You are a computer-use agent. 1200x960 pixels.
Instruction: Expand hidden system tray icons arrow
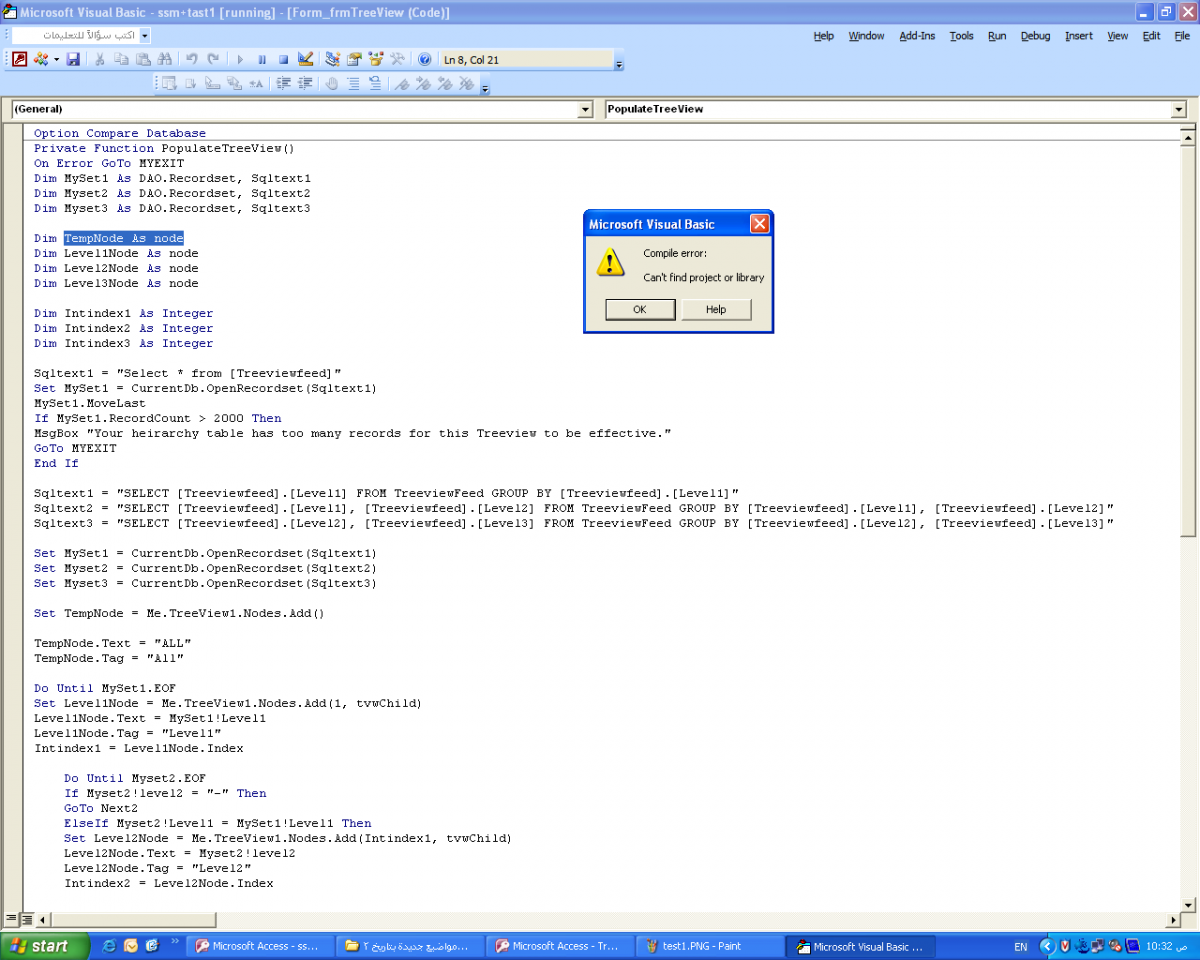[x=1048, y=946]
